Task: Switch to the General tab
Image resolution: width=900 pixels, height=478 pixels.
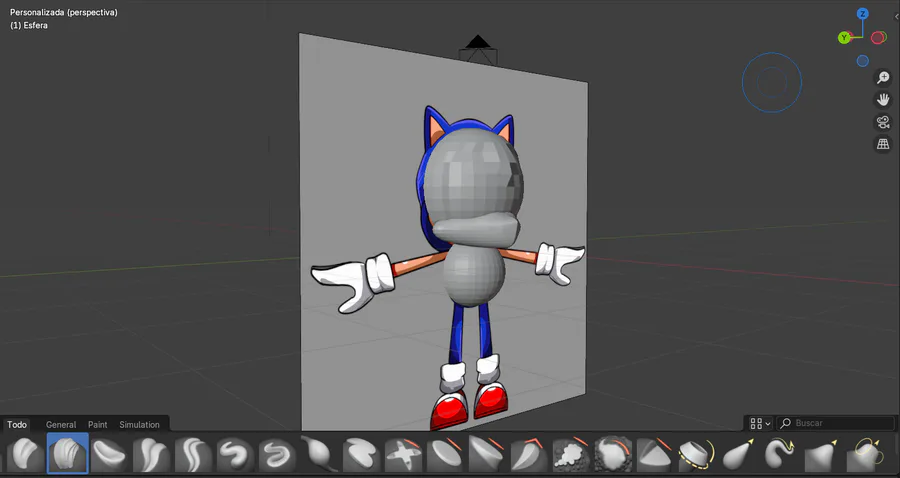Action: click(61, 425)
